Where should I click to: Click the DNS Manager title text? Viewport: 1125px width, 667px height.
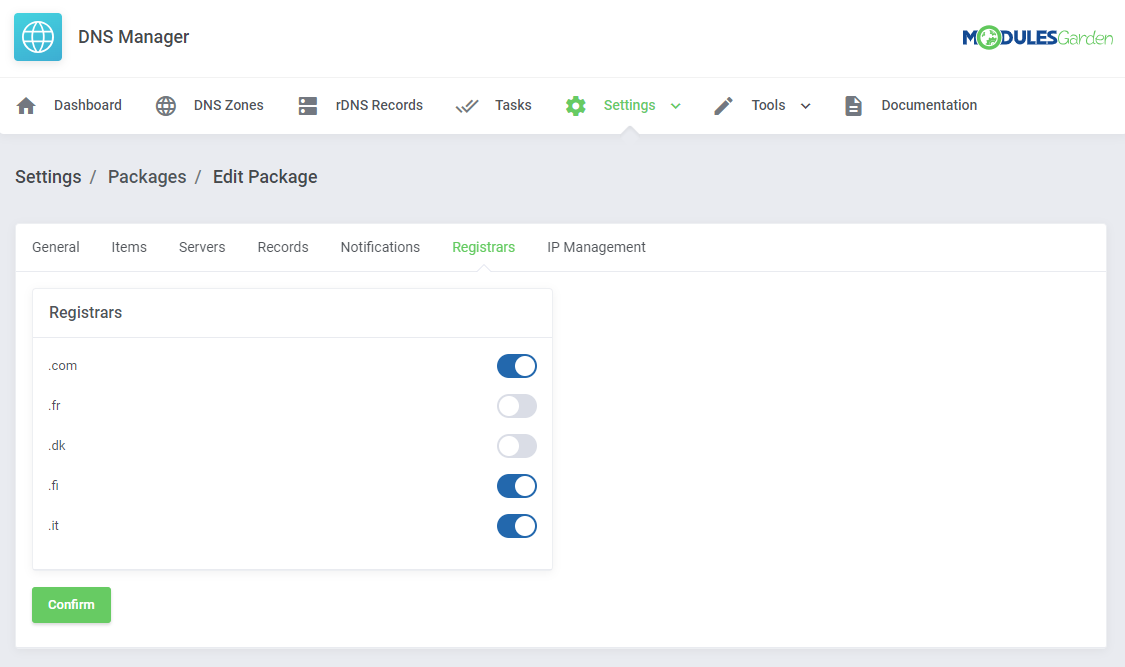(x=133, y=37)
